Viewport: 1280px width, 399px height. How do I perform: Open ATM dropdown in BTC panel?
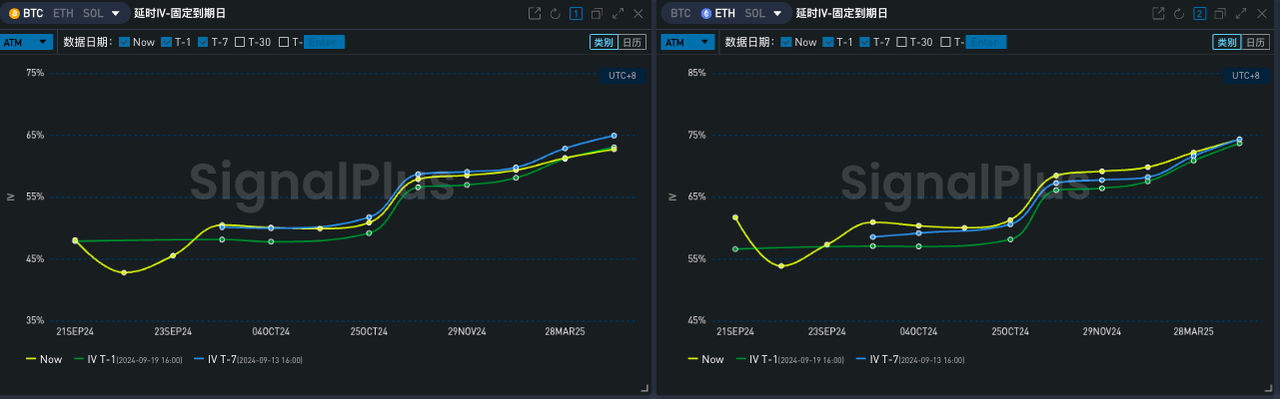coord(27,42)
